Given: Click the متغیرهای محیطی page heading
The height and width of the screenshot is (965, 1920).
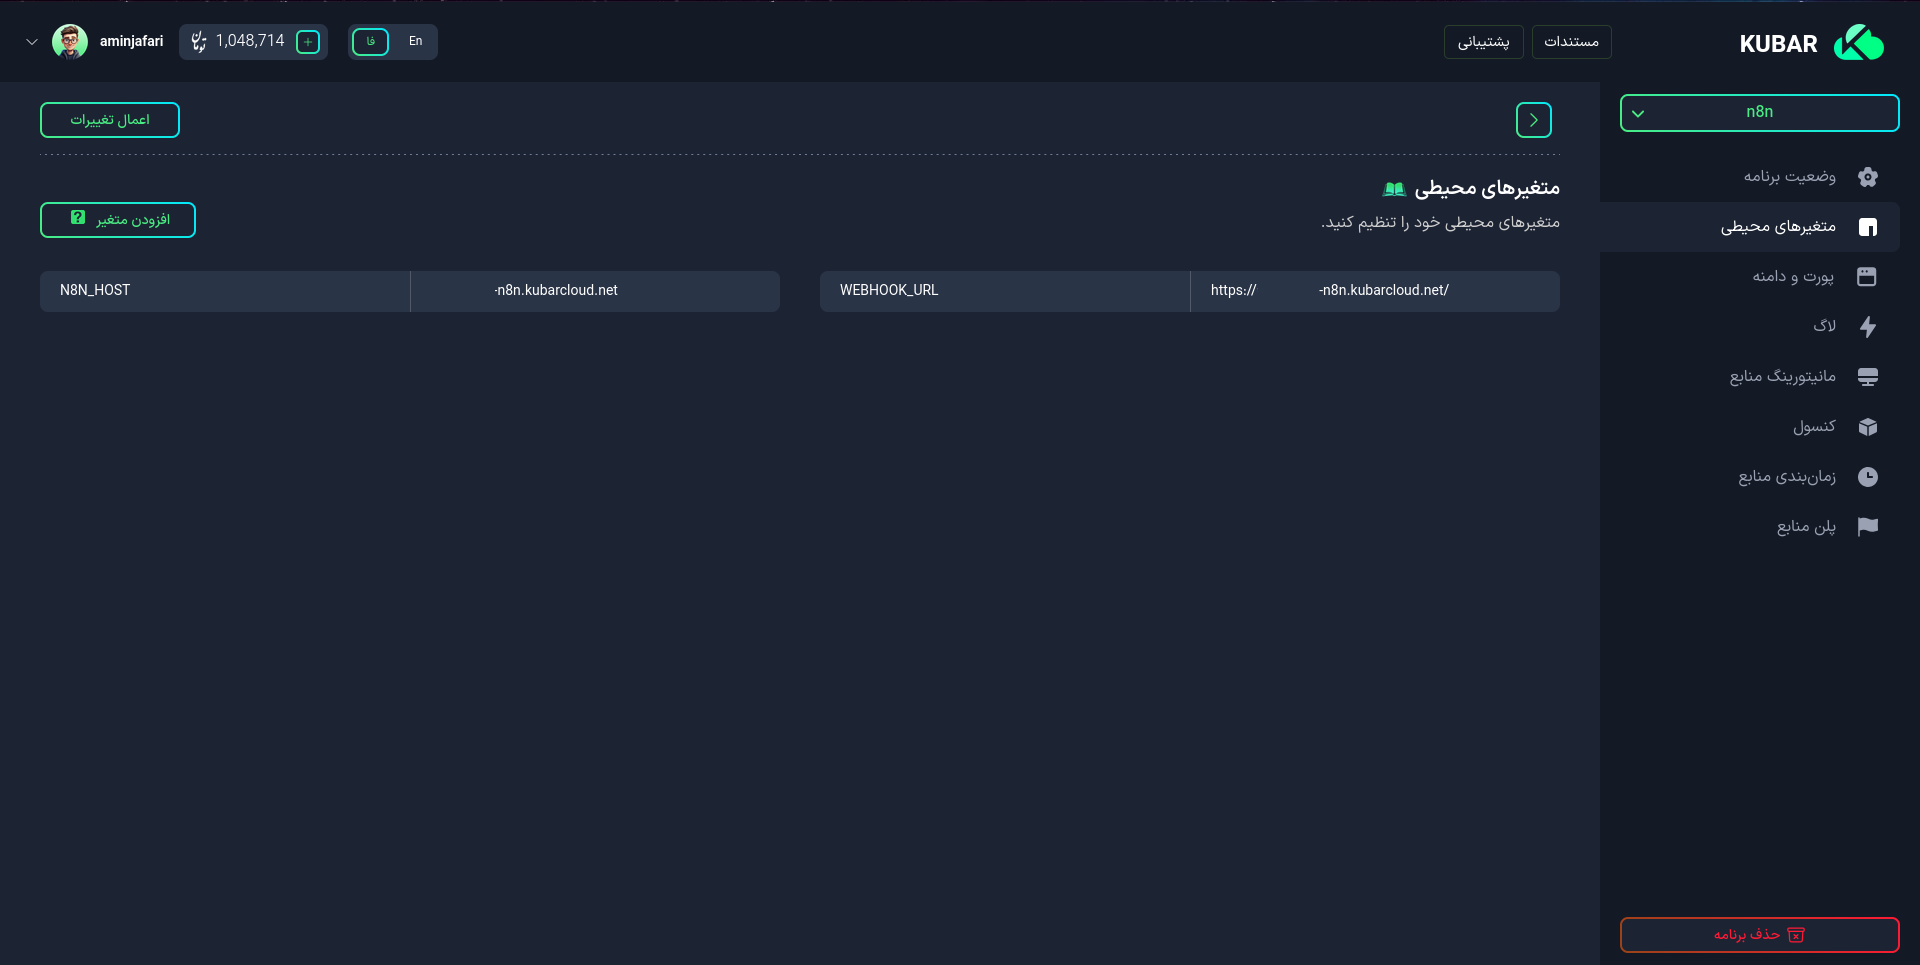Looking at the screenshot, I should tap(1487, 188).
